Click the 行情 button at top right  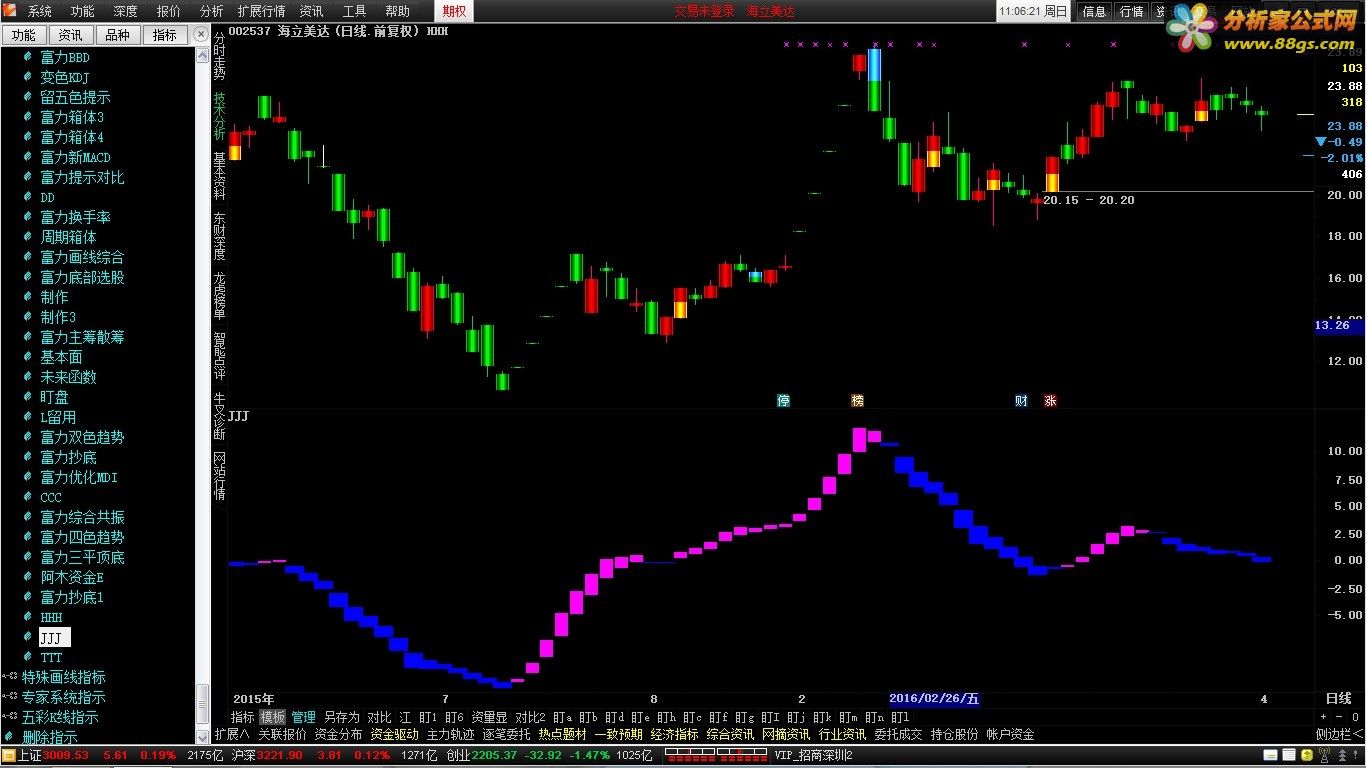pyautogui.click(x=1131, y=11)
